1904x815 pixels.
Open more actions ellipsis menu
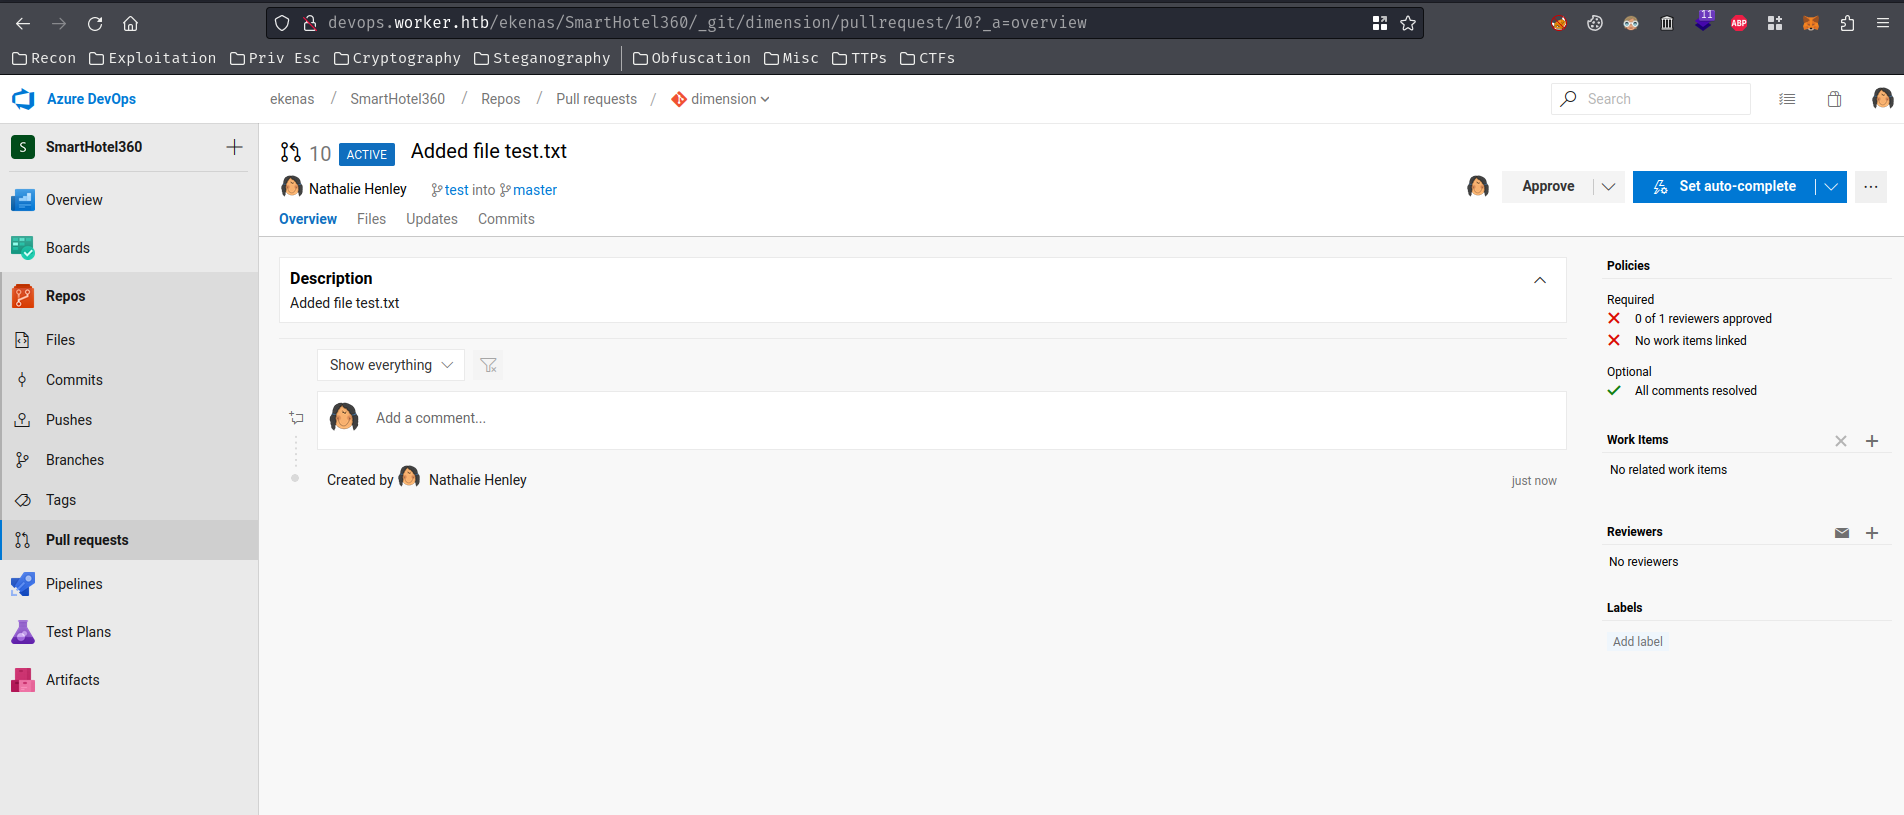[1871, 187]
